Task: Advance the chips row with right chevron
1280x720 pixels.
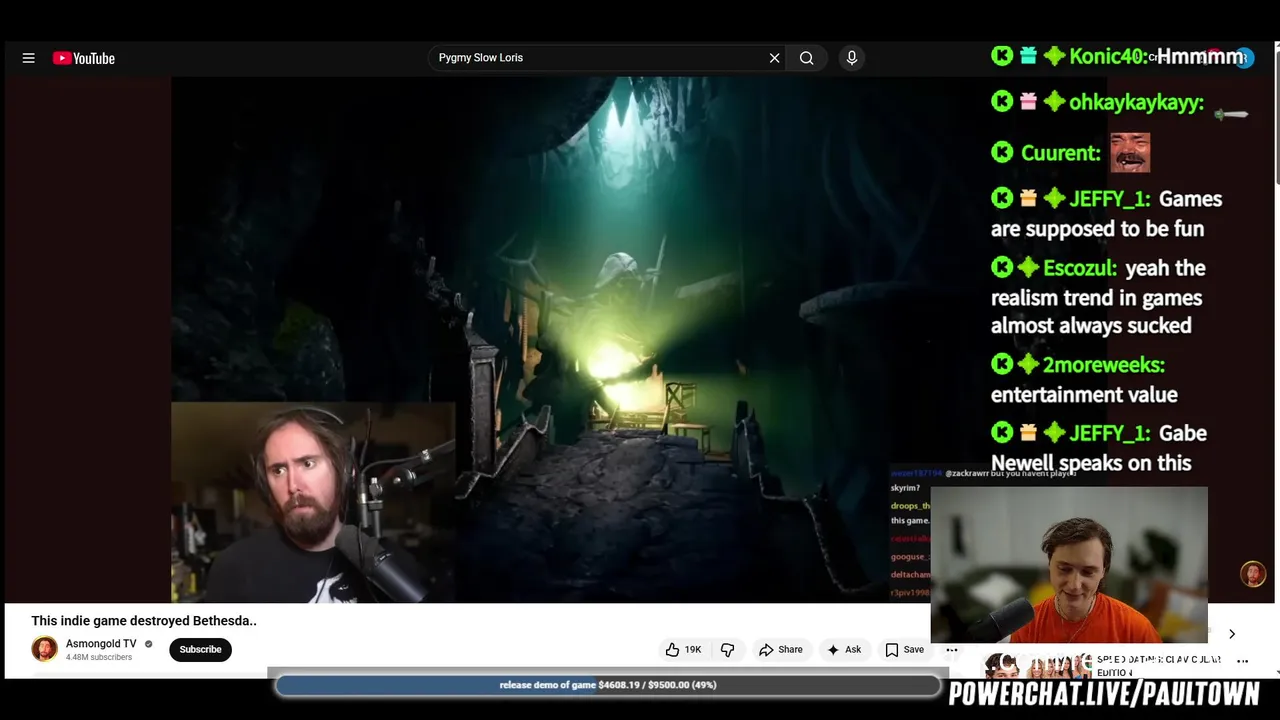Action: click(1232, 634)
